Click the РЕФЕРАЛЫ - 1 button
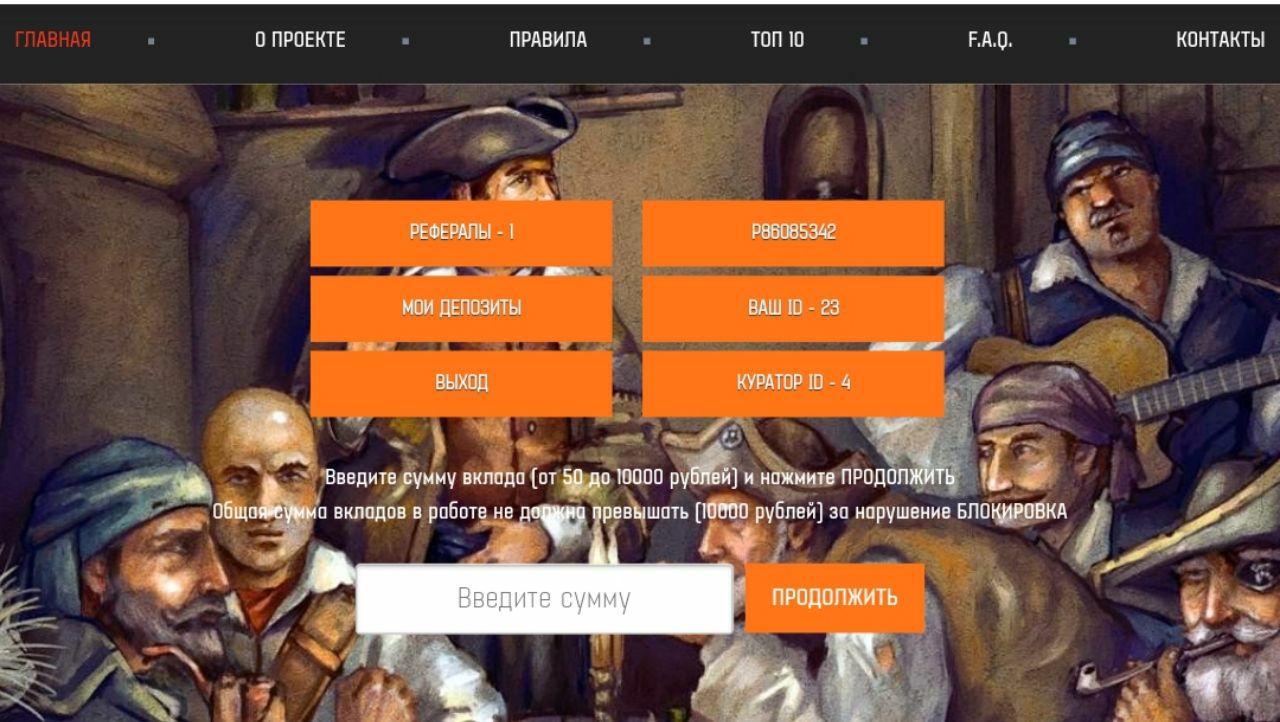 [x=461, y=233]
